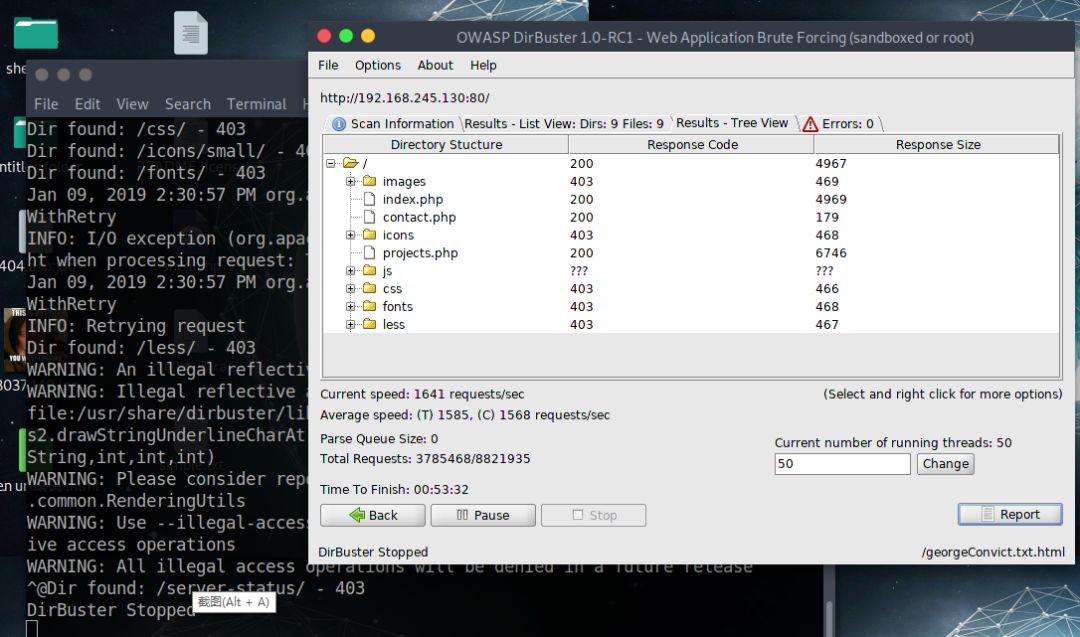Screen dimensions: 1080x637
Task: Click the Current speed status text
Action: pyautogui.click(x=422, y=395)
